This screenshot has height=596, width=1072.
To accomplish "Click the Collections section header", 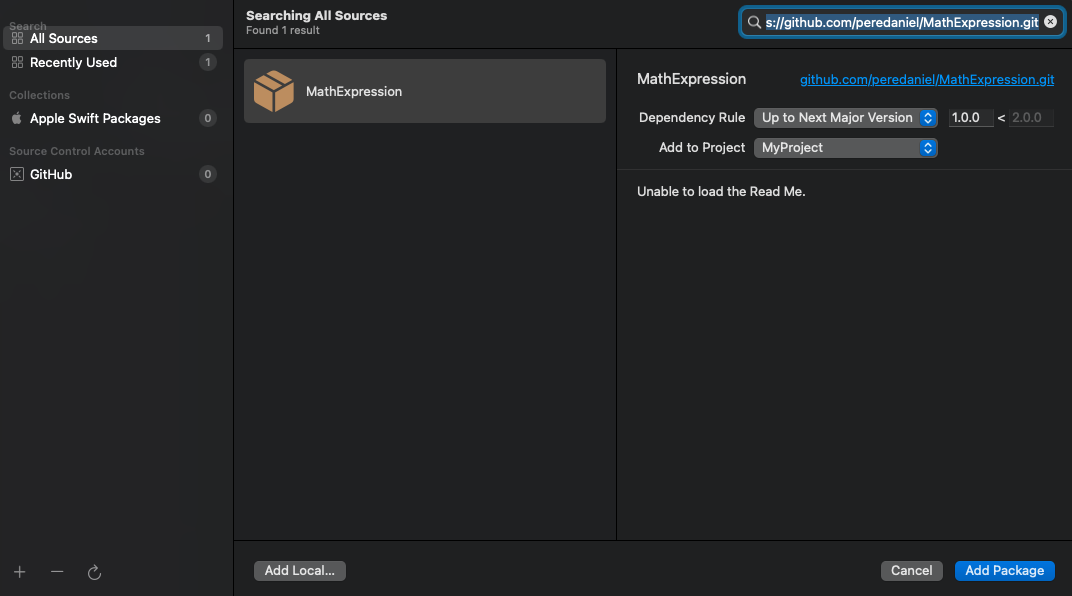I will click(x=40, y=95).
